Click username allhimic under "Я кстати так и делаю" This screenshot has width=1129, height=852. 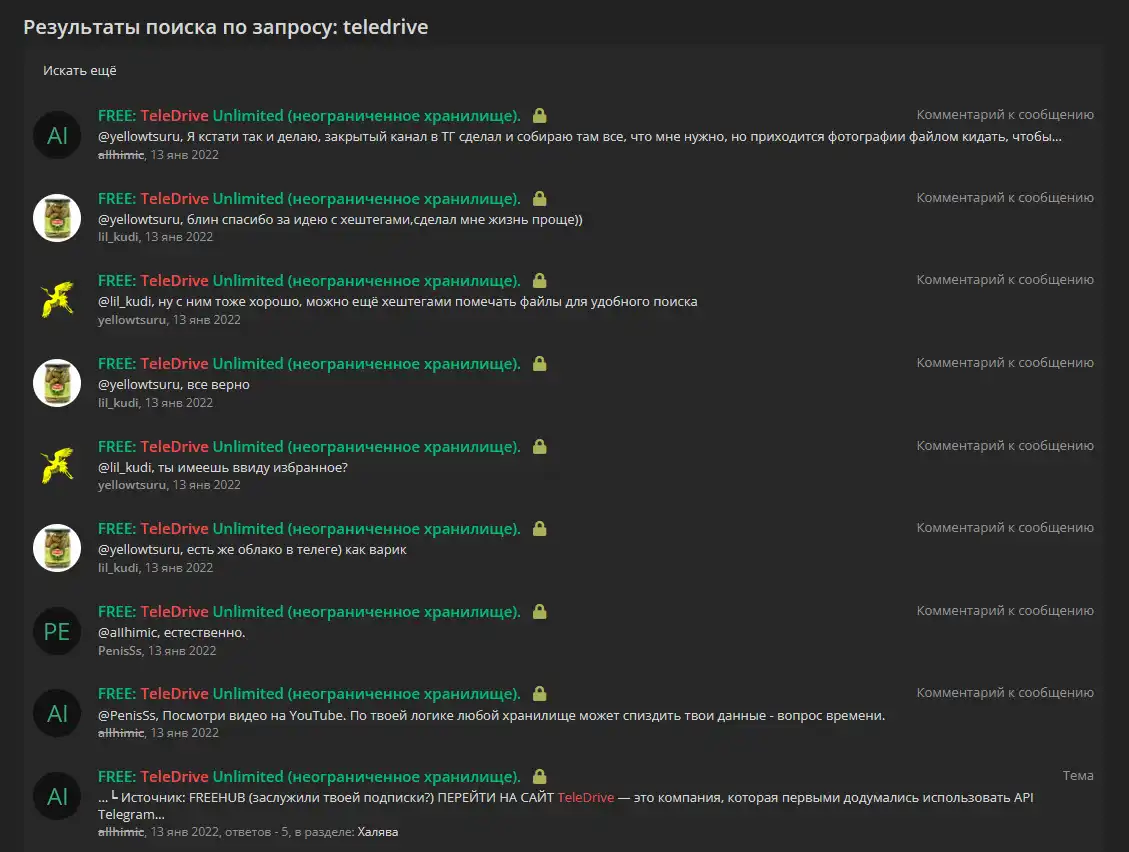pos(121,154)
